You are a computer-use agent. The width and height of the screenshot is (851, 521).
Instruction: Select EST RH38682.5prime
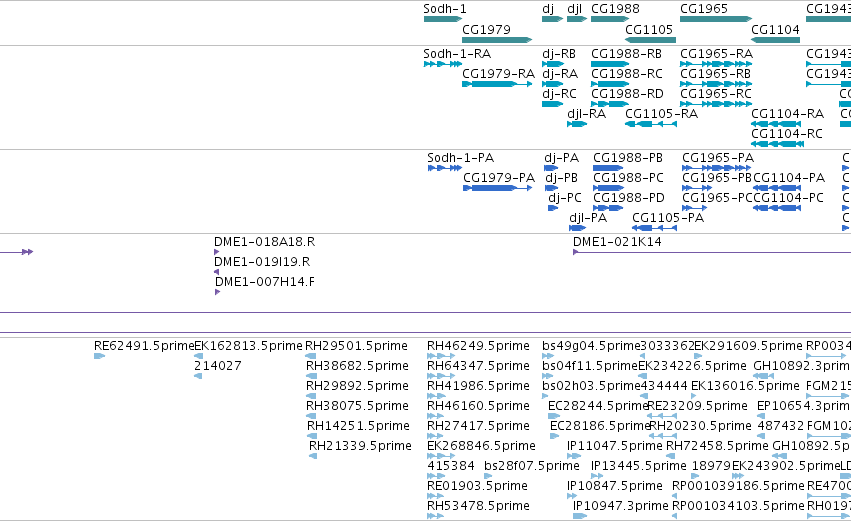(x=312, y=377)
